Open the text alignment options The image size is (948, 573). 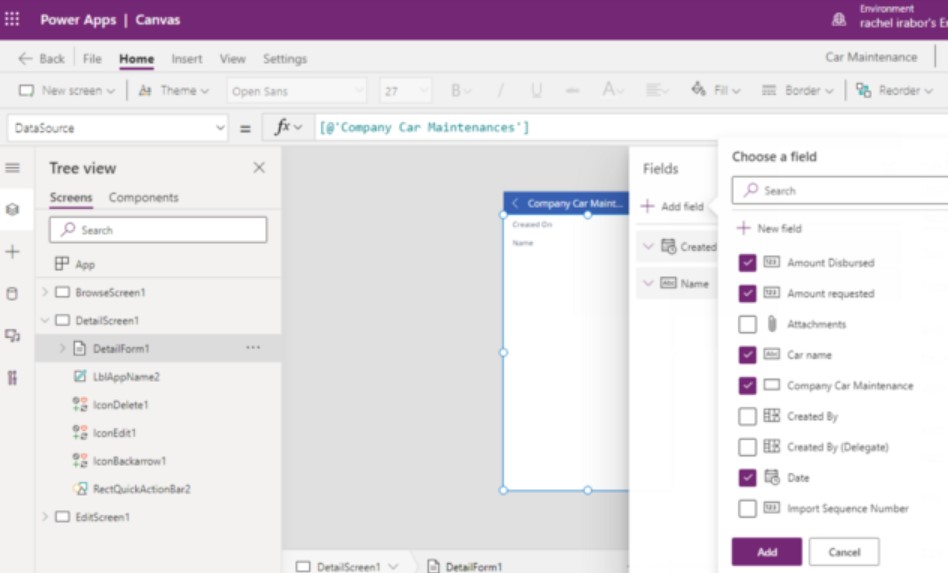657,91
